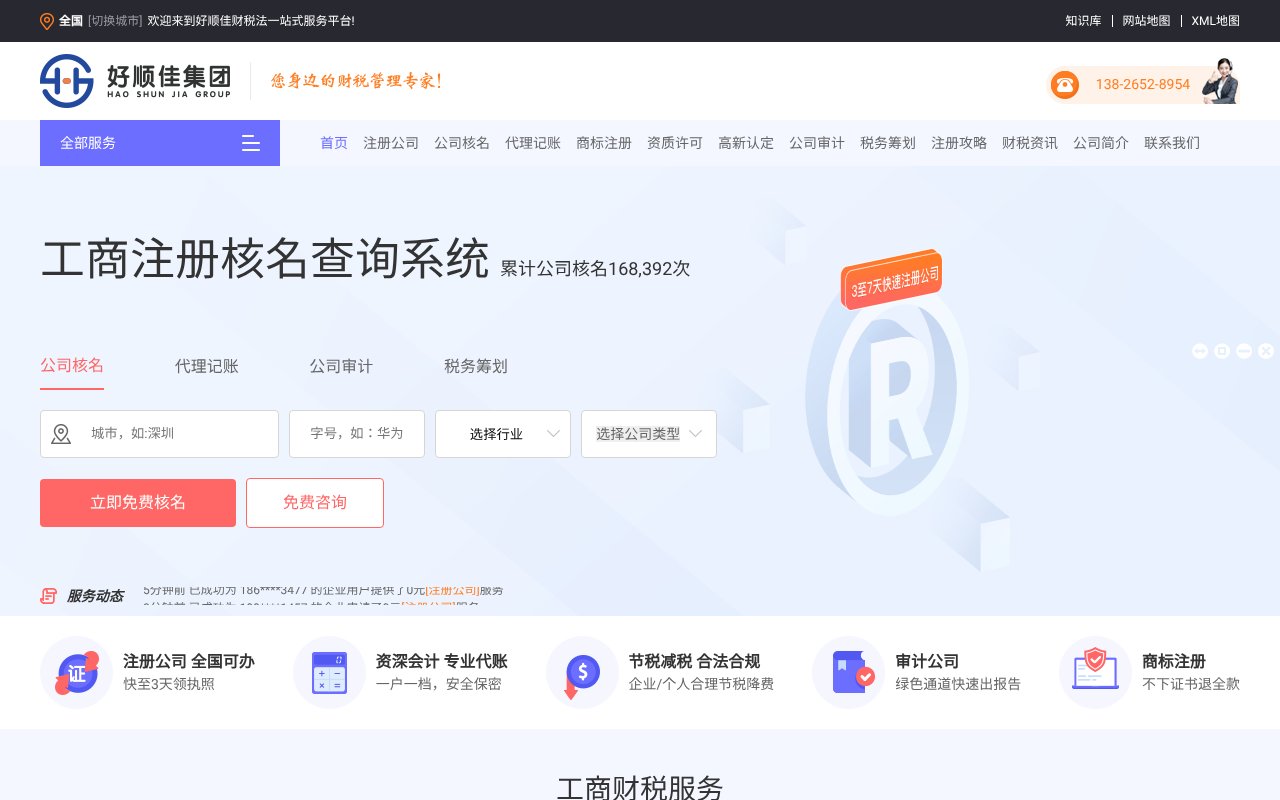
Task: Click the 服务动态 list icon
Action: (48, 595)
